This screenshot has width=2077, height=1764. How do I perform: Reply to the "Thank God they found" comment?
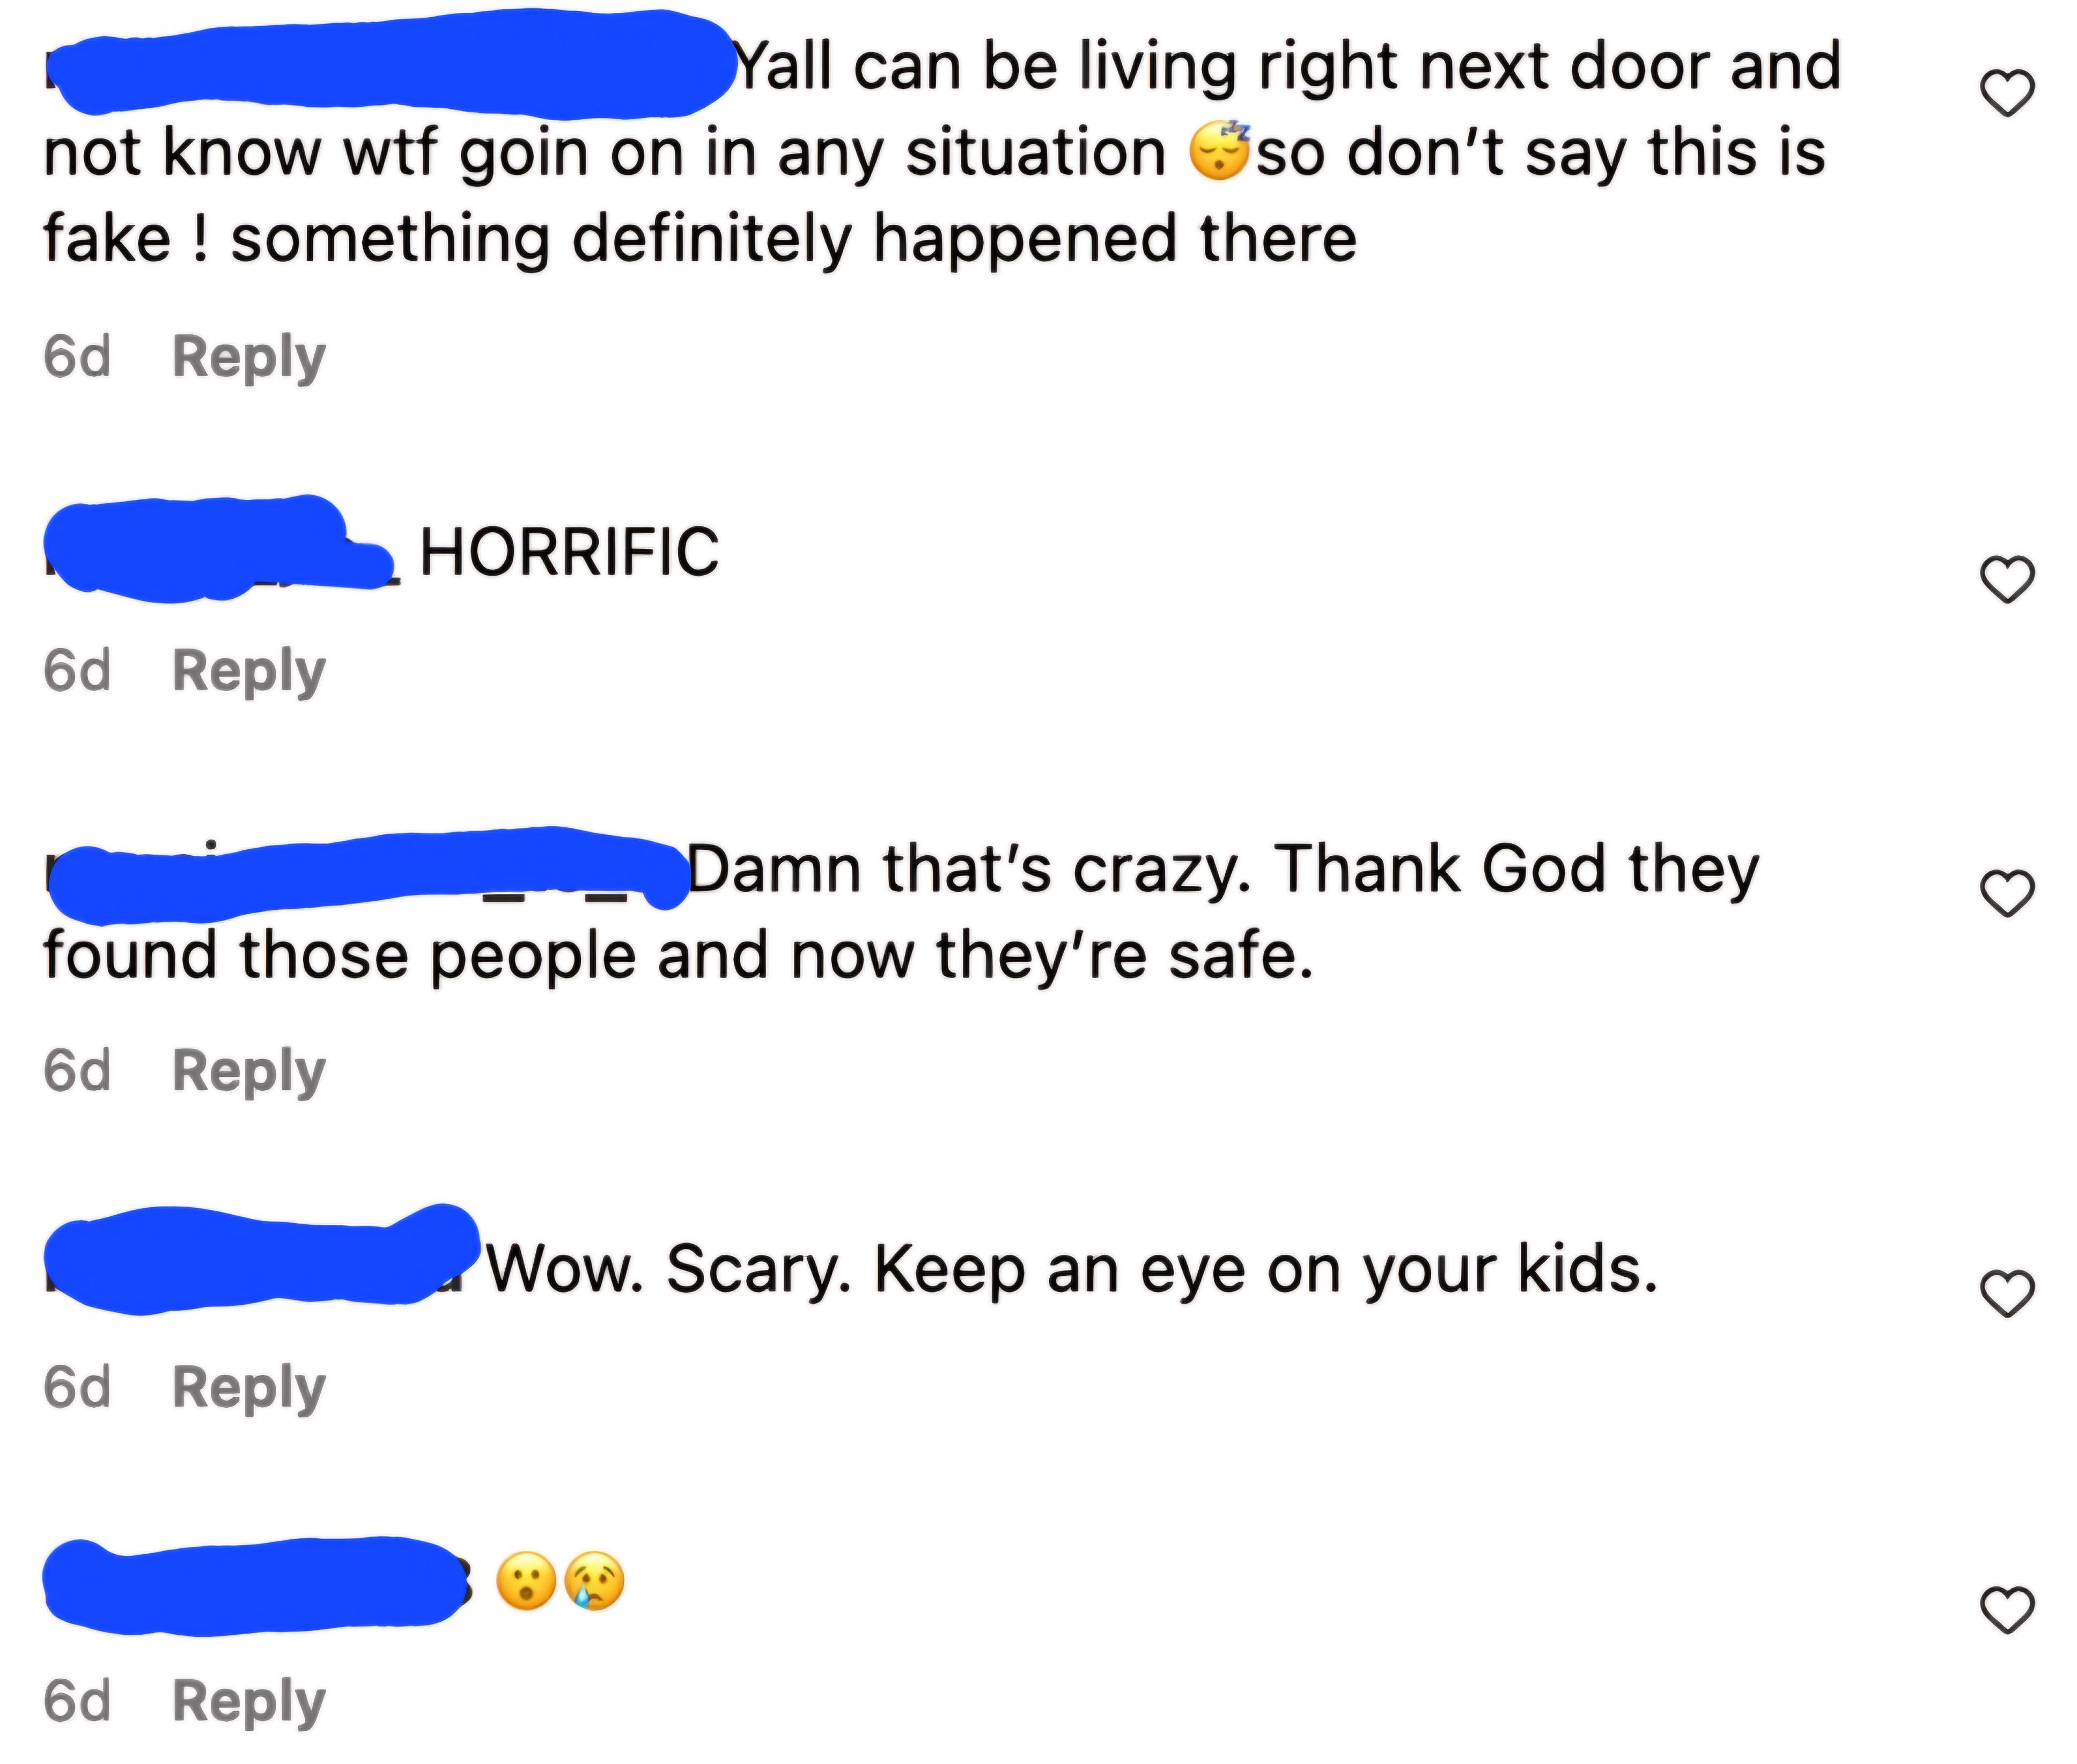pyautogui.click(x=249, y=1072)
